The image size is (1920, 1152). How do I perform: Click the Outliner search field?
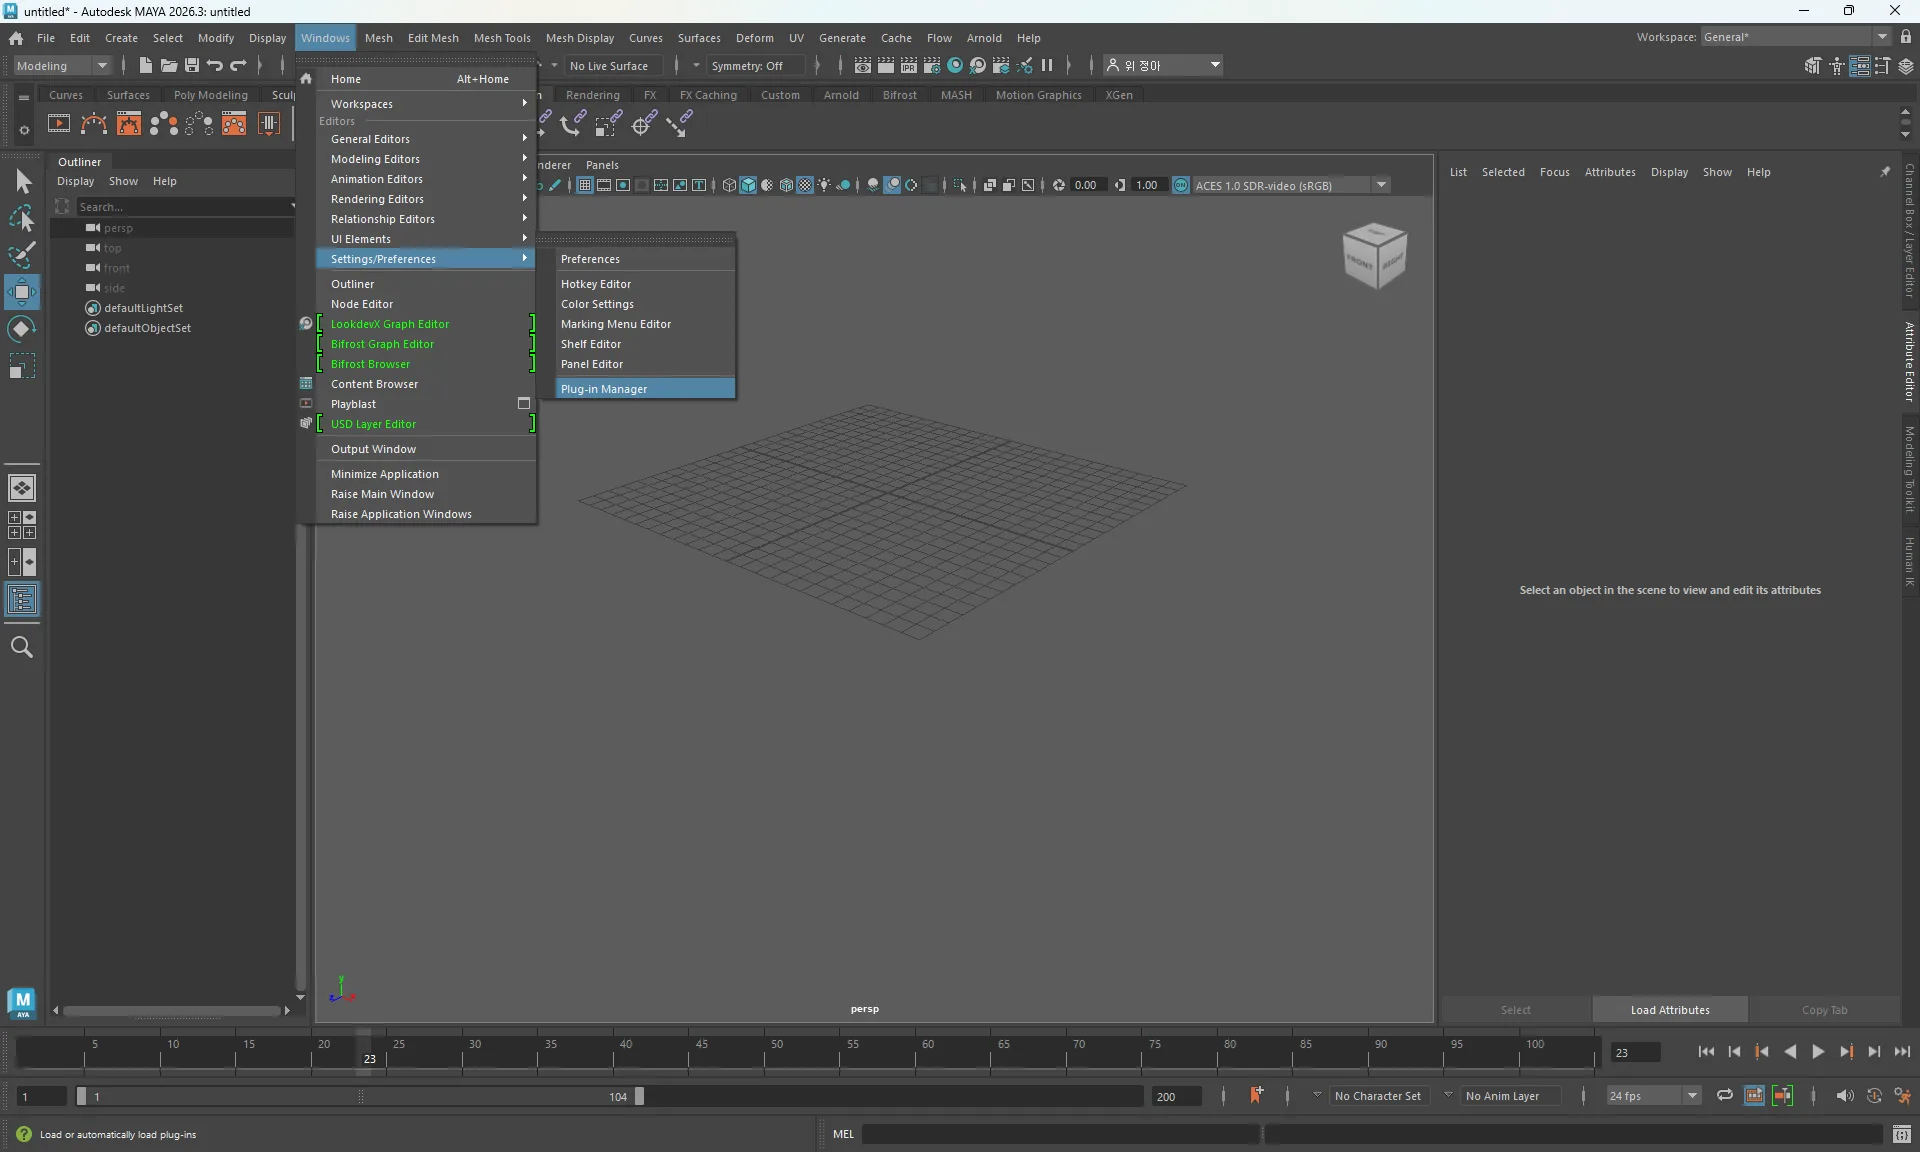(x=185, y=207)
